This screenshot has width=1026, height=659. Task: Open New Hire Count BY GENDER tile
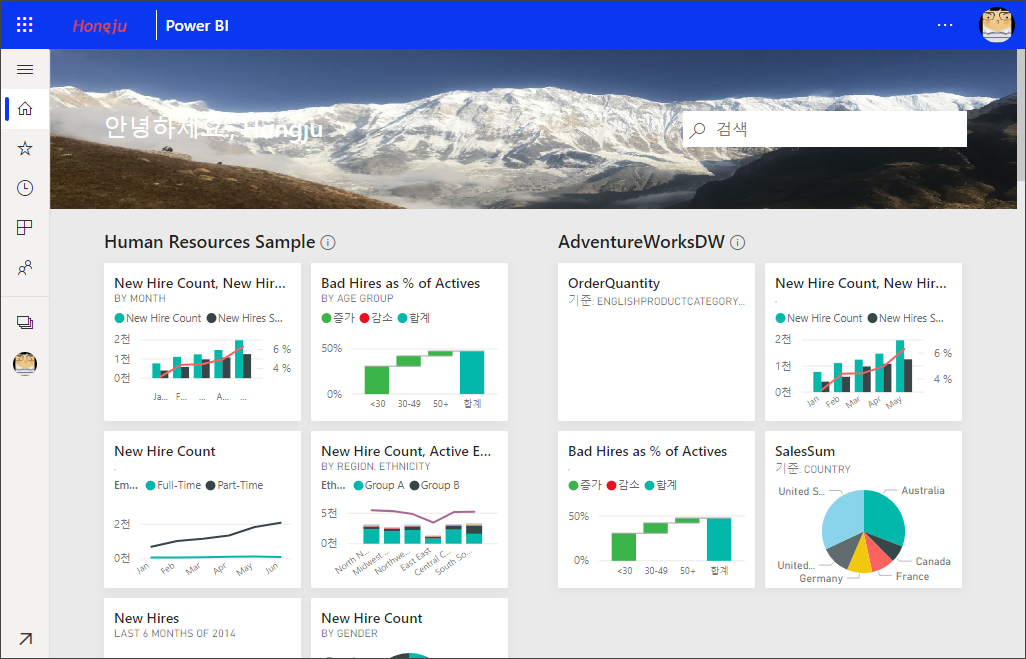[409, 628]
